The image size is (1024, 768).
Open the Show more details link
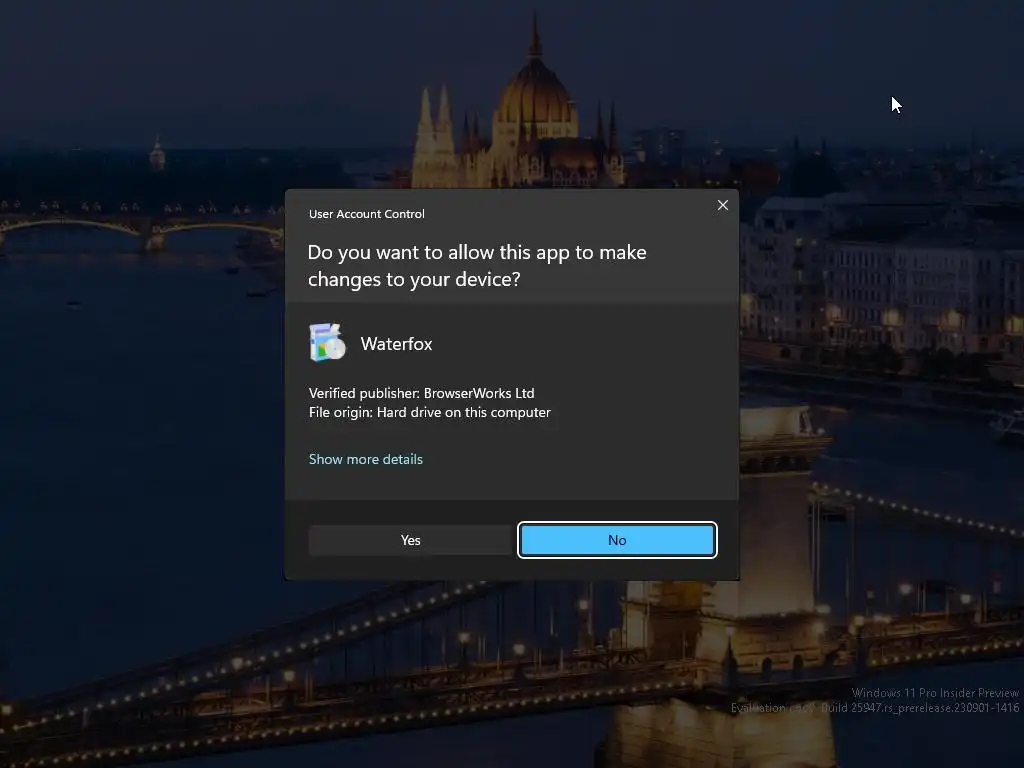tap(366, 459)
